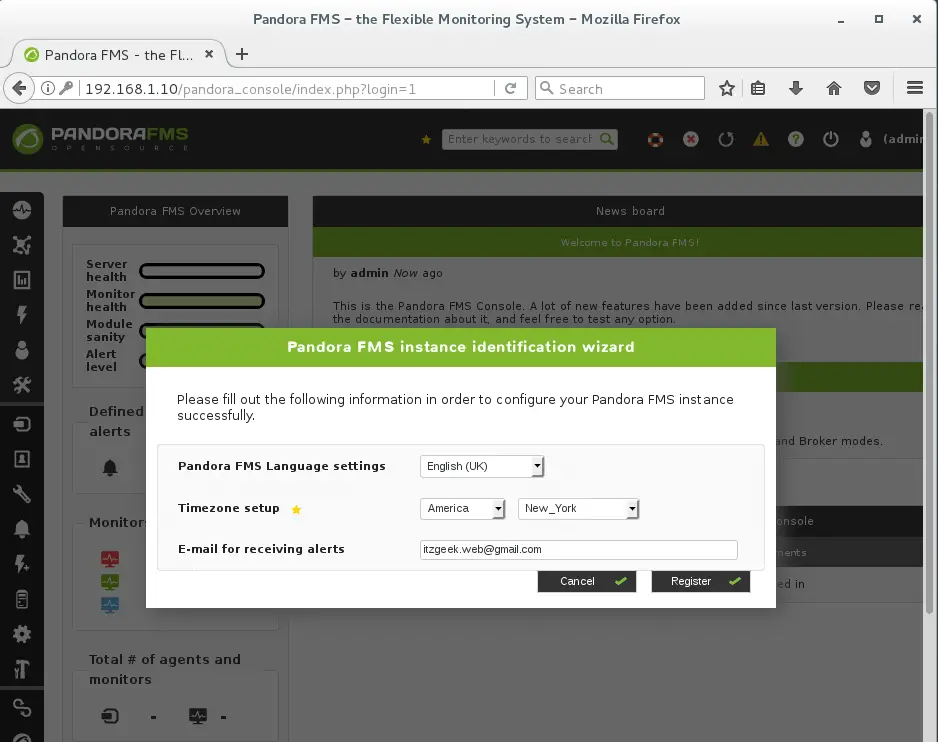Screen dimensions: 938x742
Task: Click the Register button in wizard
Action: 701,581
